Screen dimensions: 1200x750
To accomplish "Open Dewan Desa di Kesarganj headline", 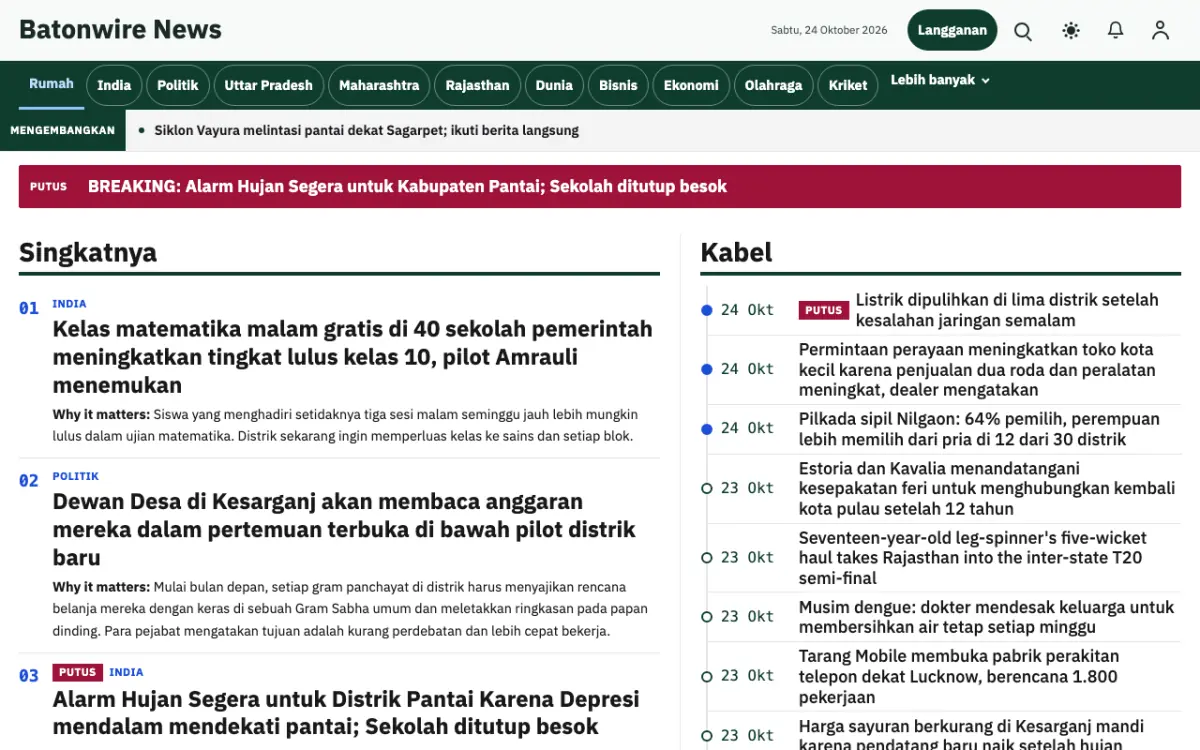I will click(x=344, y=529).
